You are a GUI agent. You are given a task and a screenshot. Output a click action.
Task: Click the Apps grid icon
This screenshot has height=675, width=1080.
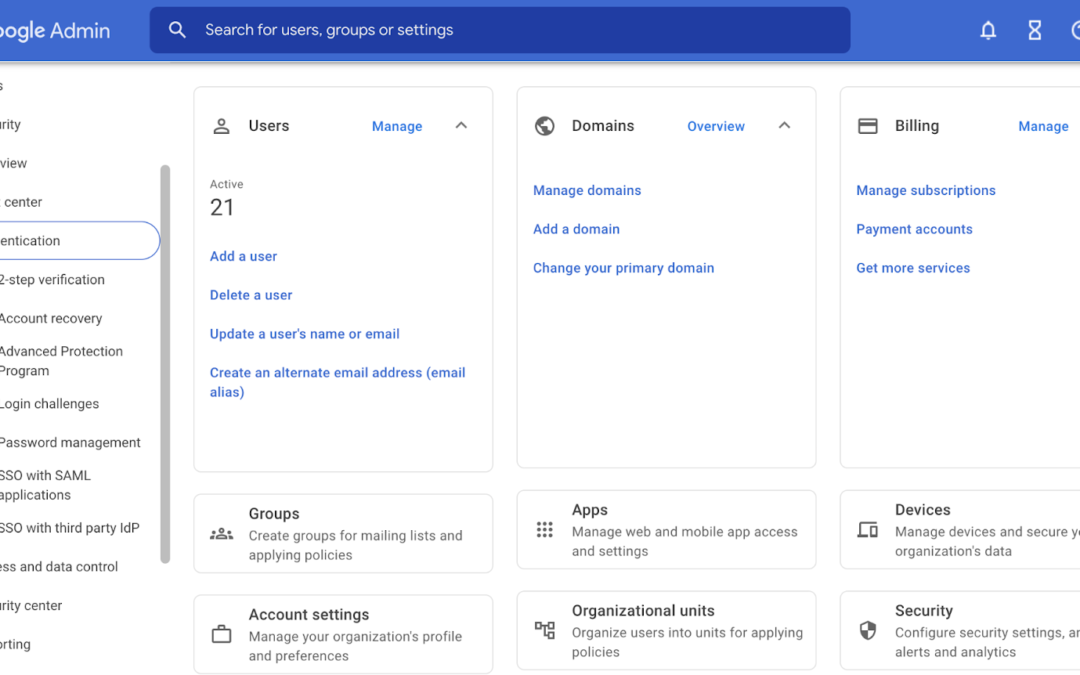544,530
